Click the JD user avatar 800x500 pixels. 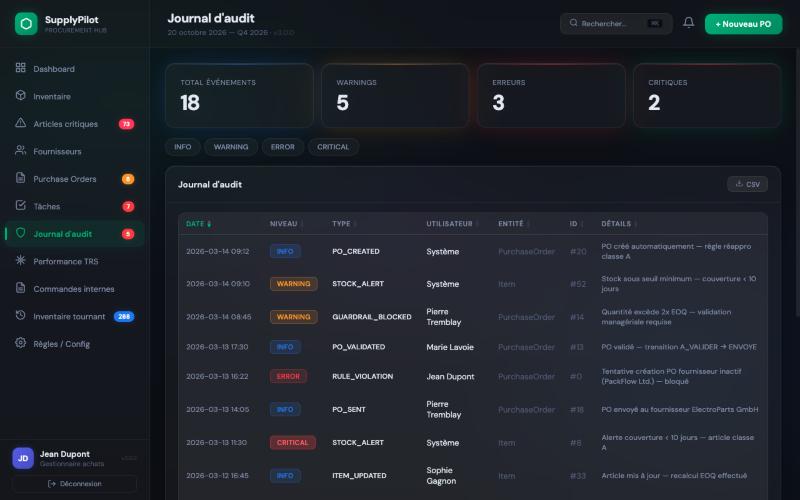(23, 458)
